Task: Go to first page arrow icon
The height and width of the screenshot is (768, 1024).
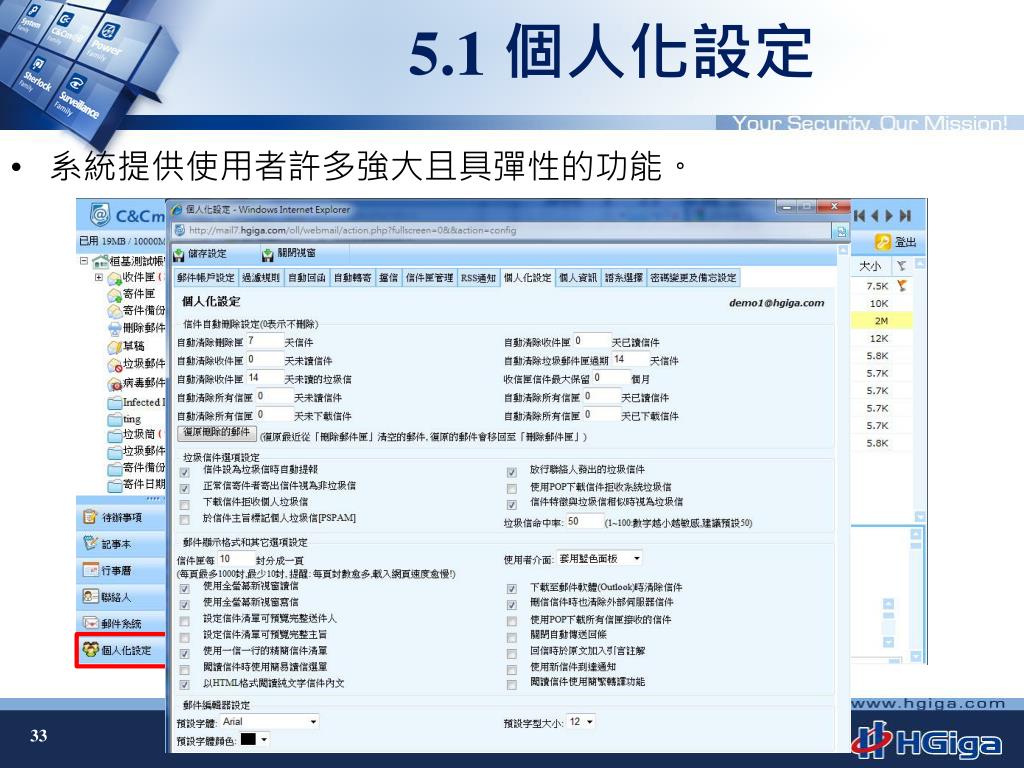Action: pyautogui.click(x=860, y=216)
